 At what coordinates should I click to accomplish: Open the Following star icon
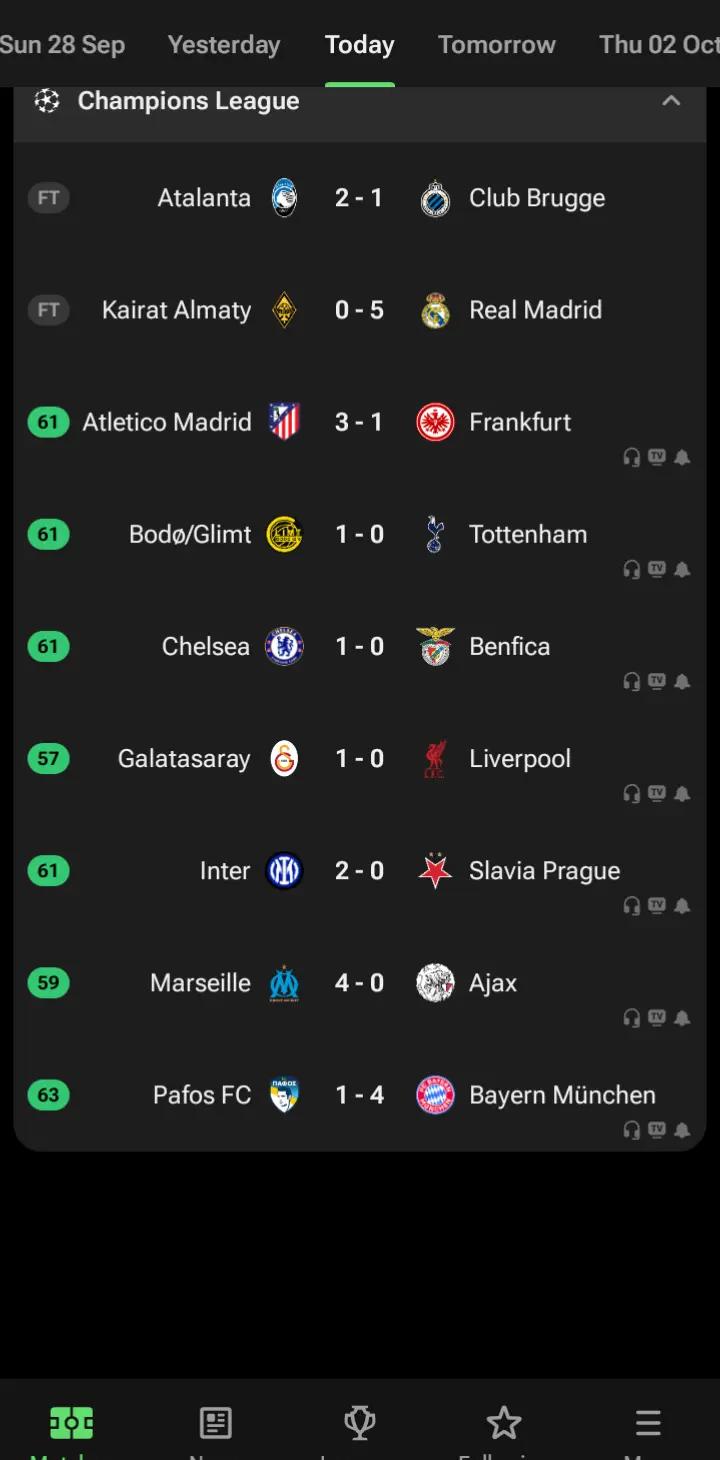pos(503,1422)
